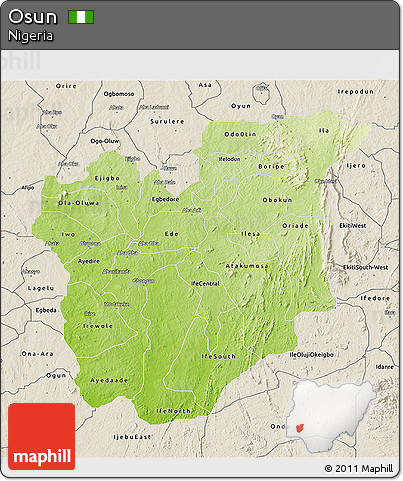Select the Orire label on map

[x=66, y=86]
